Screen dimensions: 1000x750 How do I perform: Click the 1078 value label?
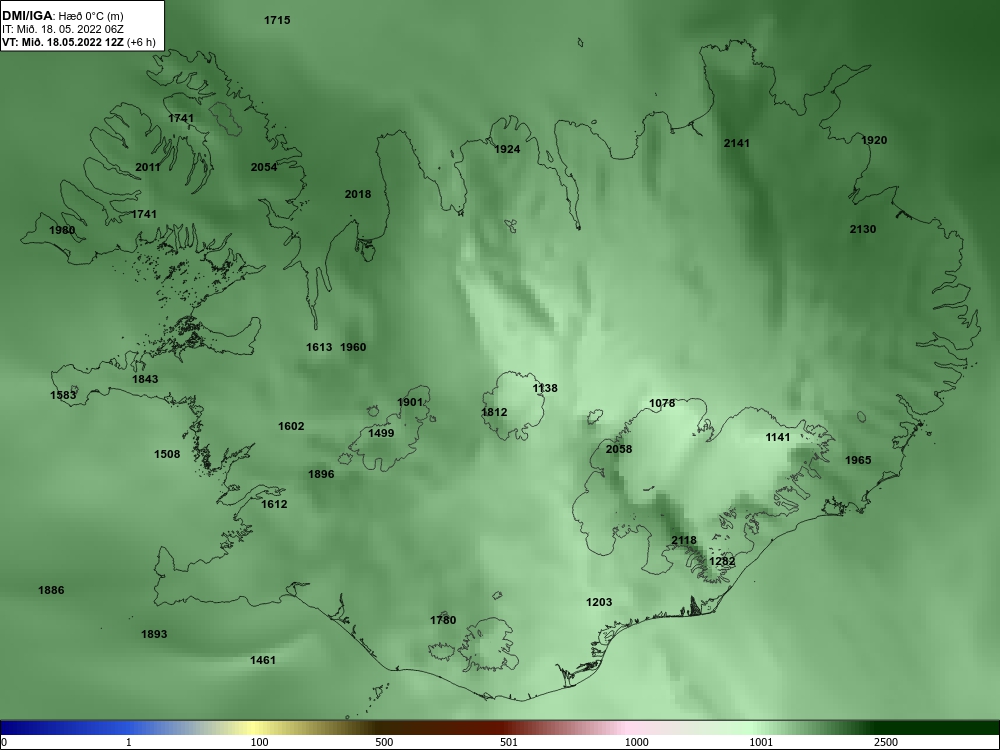(x=662, y=403)
